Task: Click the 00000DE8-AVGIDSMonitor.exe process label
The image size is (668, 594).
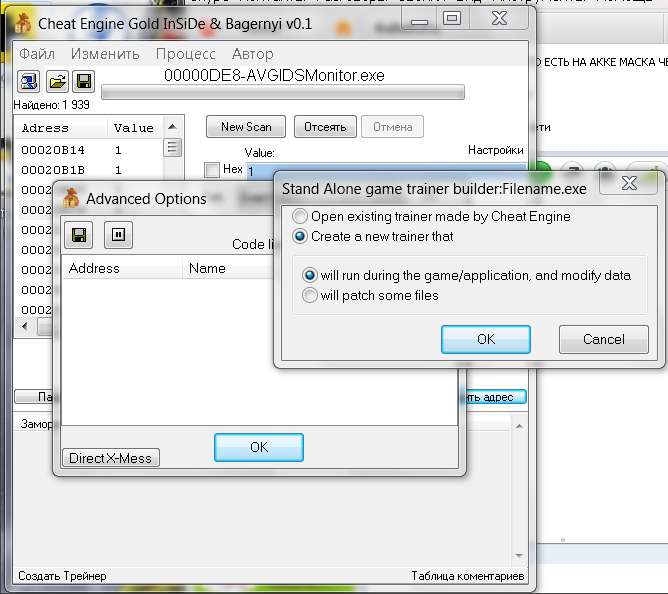Action: coord(274,75)
